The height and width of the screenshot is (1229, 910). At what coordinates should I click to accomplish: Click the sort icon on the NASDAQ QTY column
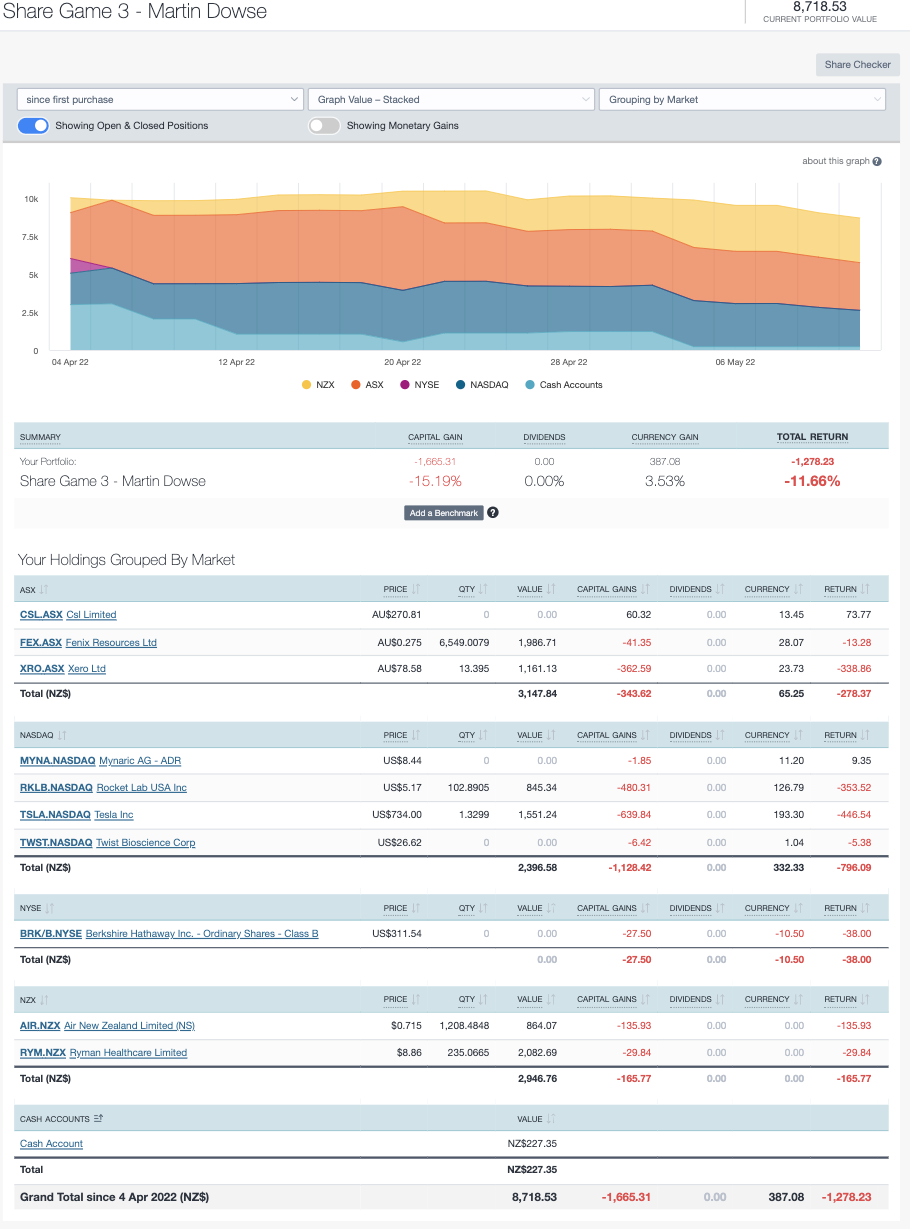click(x=483, y=735)
